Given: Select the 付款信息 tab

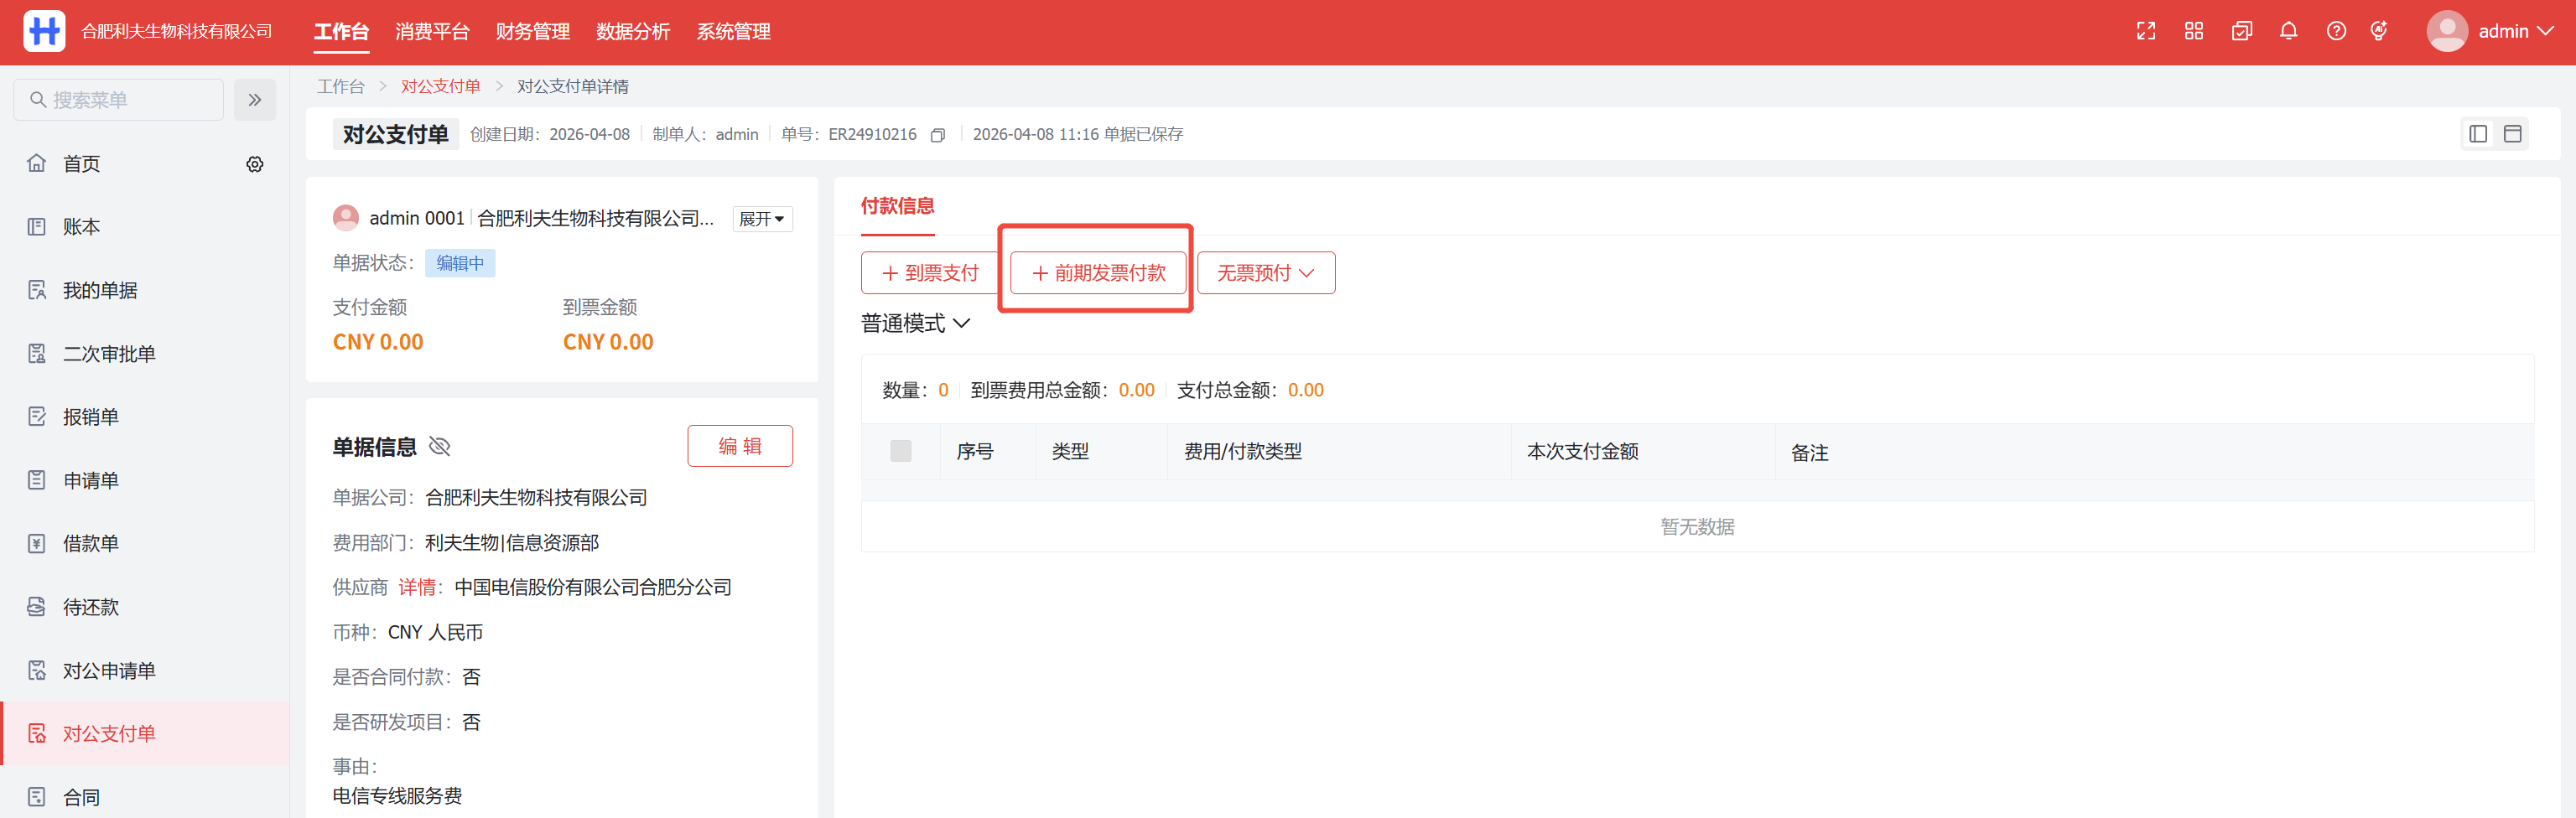Looking at the screenshot, I should (897, 206).
